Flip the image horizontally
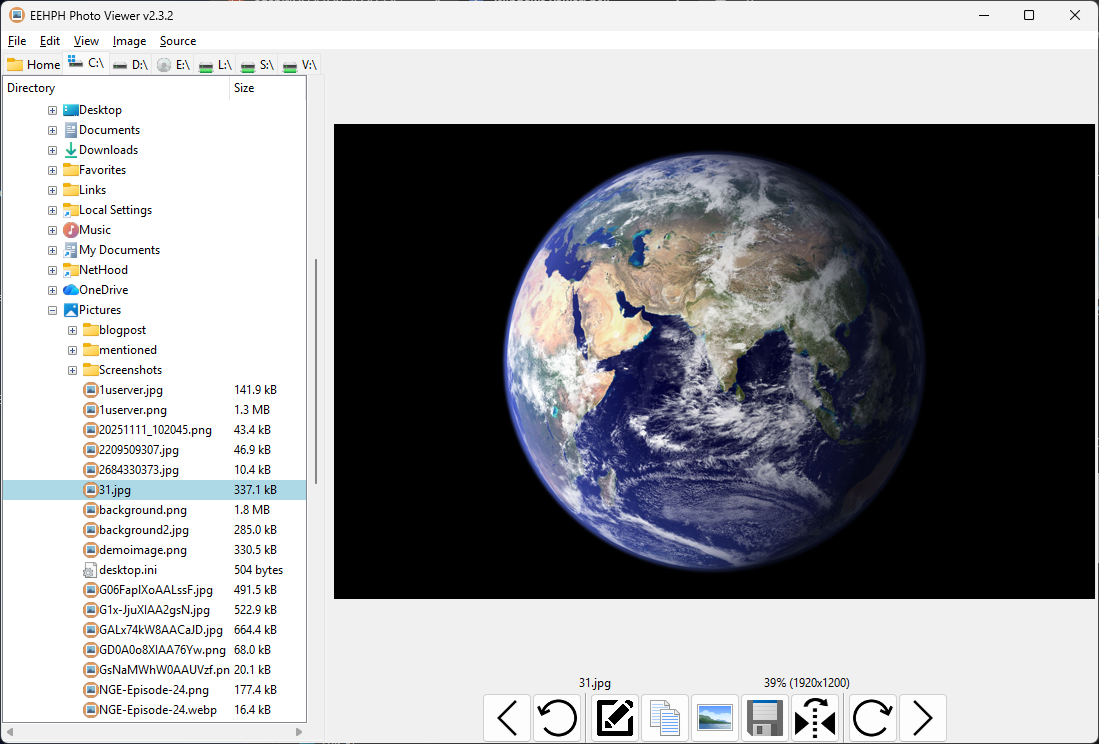1099x744 pixels. point(815,718)
